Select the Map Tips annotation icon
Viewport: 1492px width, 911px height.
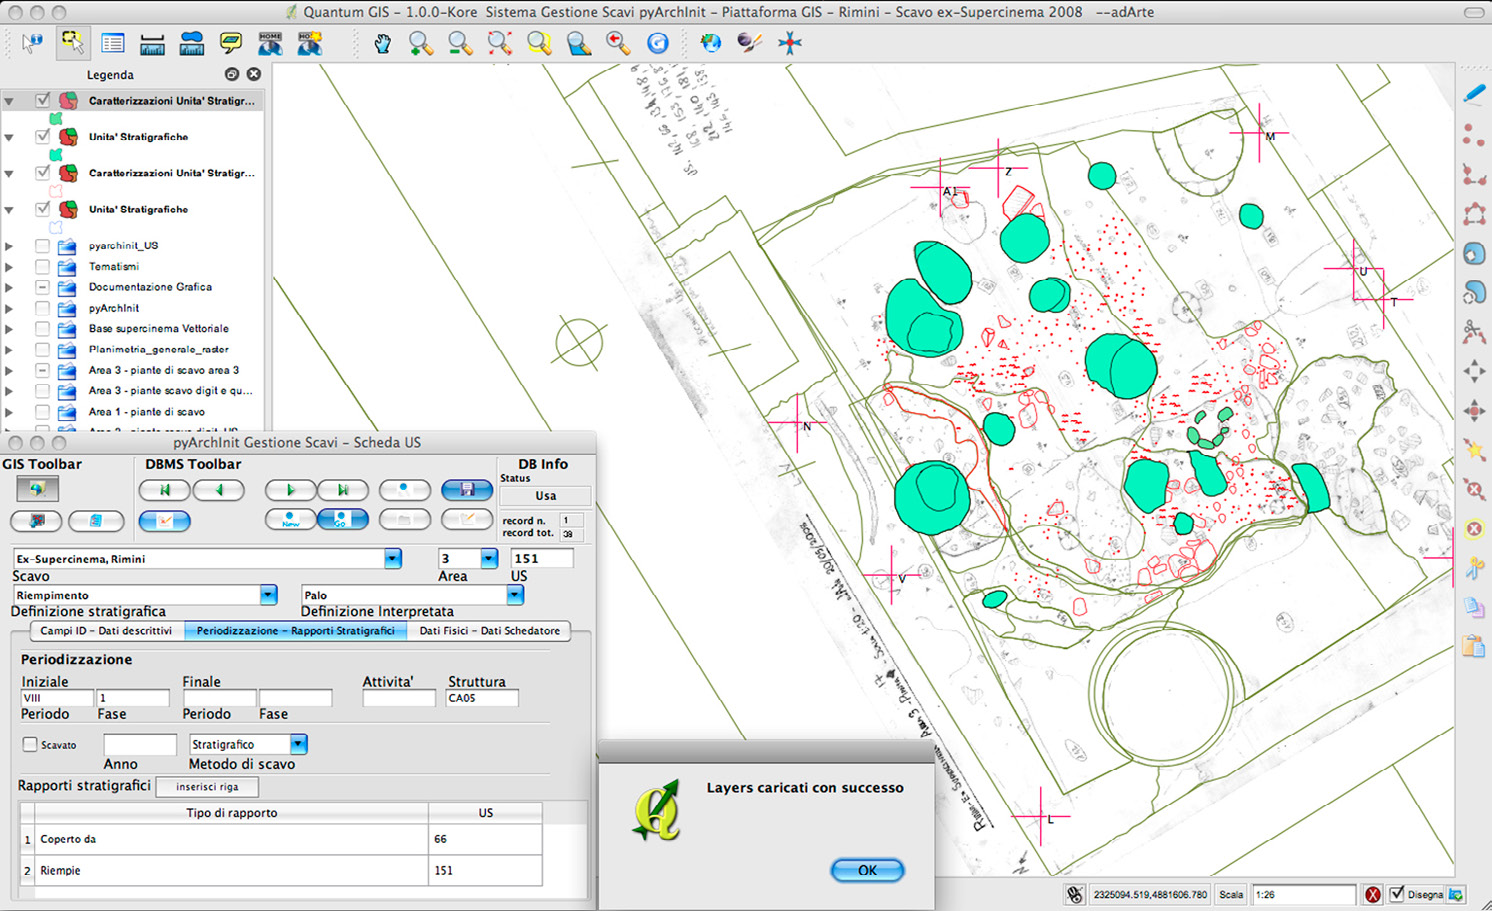[231, 43]
